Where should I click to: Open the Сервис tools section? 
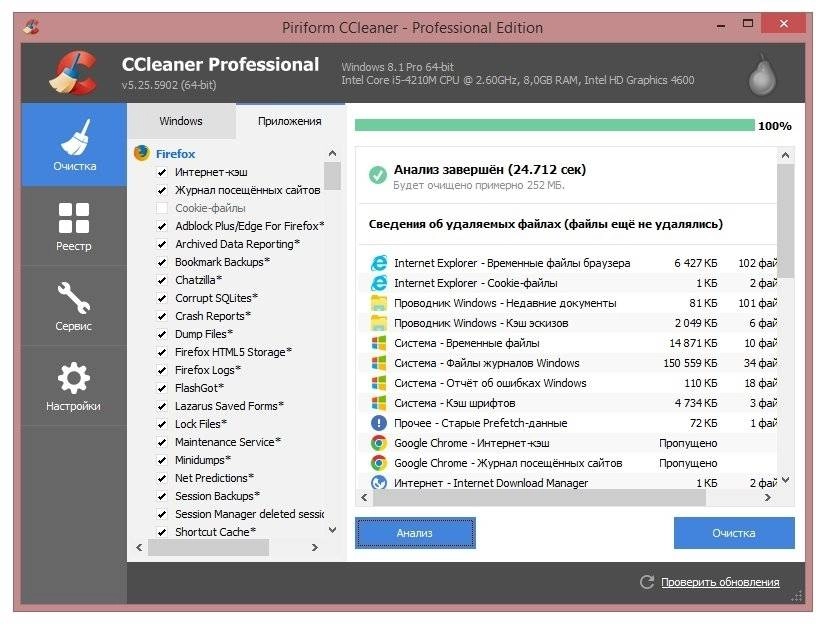[74, 306]
